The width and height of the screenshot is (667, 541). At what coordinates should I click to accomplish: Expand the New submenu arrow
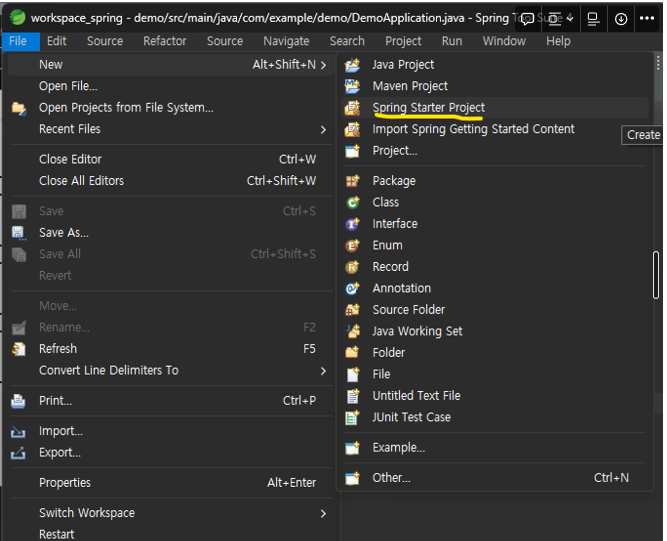323,65
